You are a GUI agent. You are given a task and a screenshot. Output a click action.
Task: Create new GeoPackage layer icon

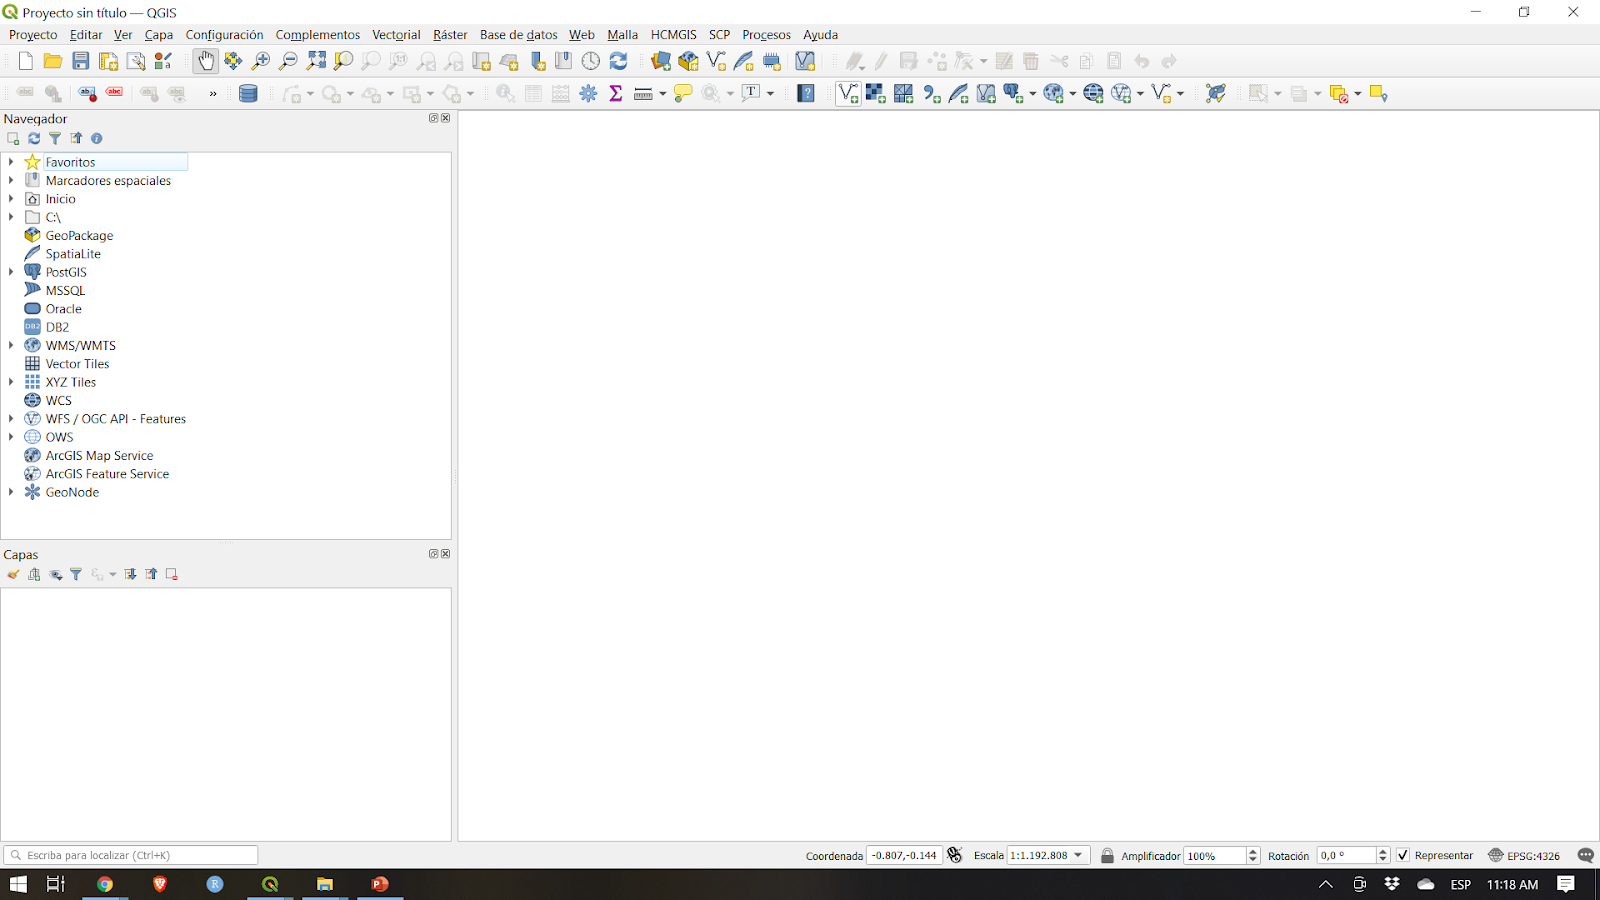pyautogui.click(x=688, y=61)
